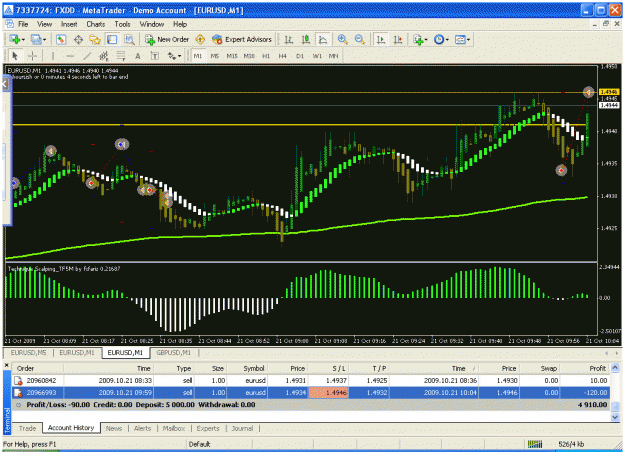Click terminal scrollbar down arrow
Image resolution: width=625 pixels, height=452 pixels.
tap(615, 417)
